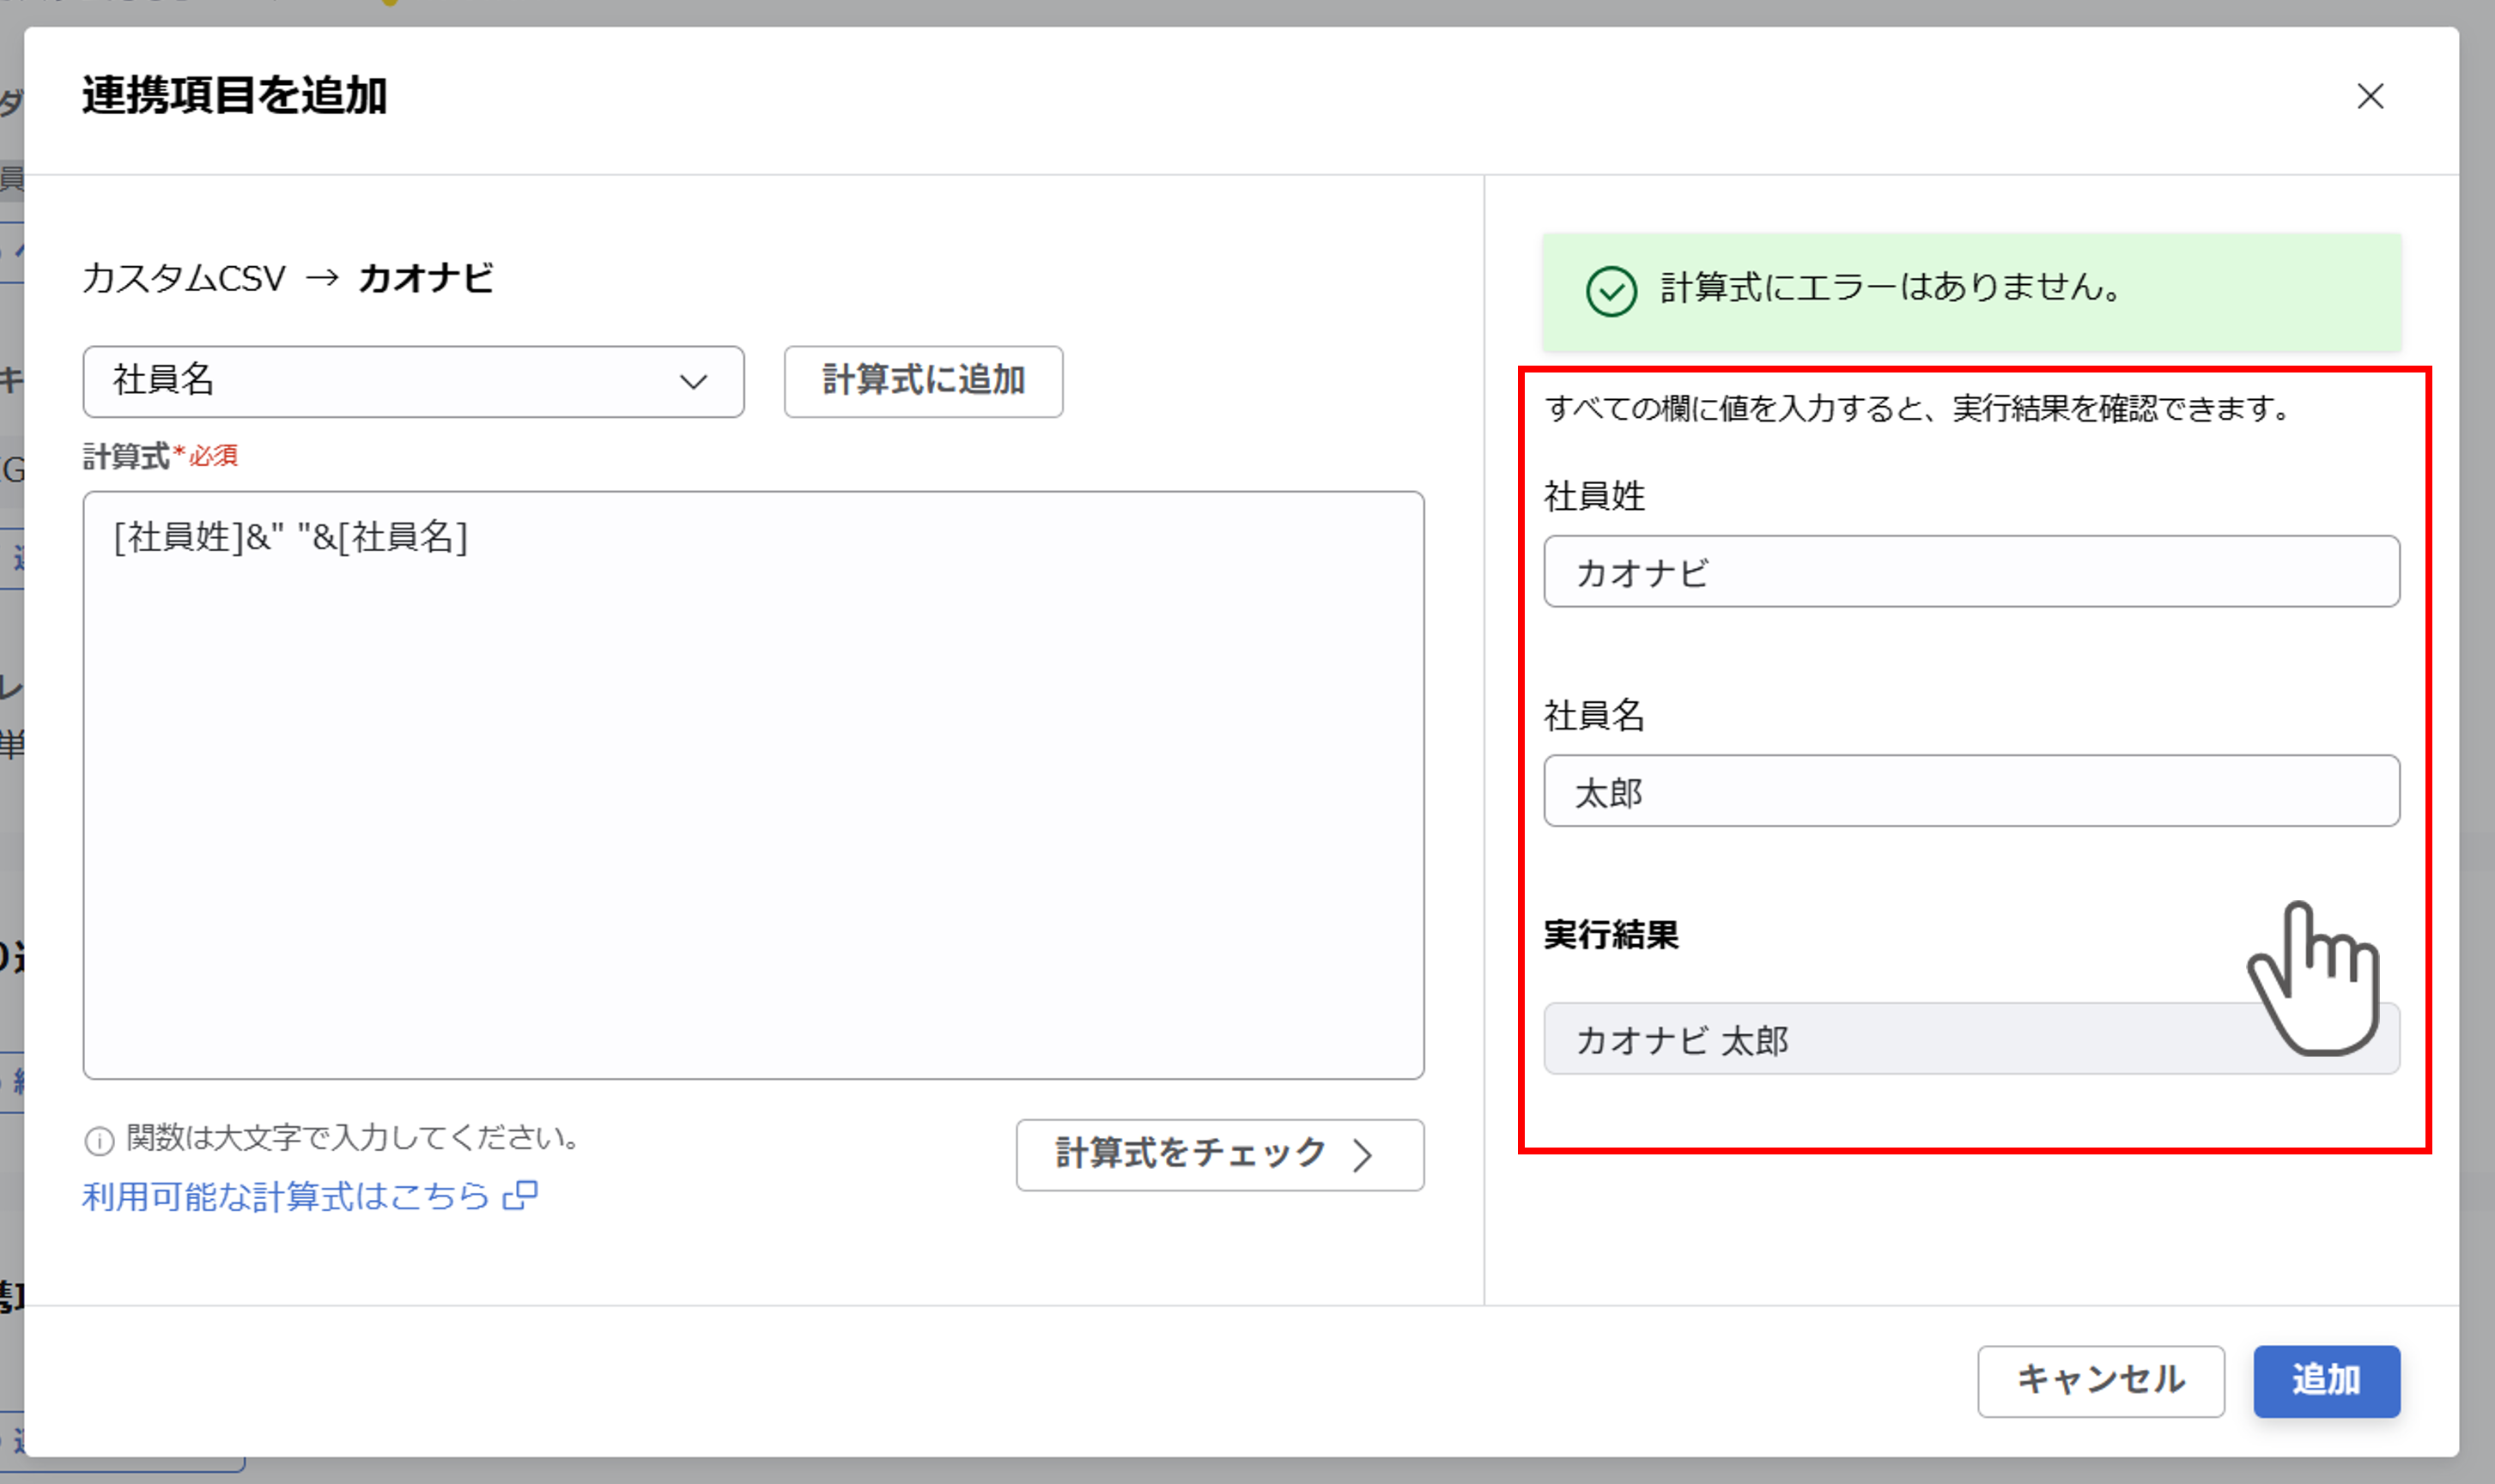Focus the 計算式 formula text area

(753, 784)
